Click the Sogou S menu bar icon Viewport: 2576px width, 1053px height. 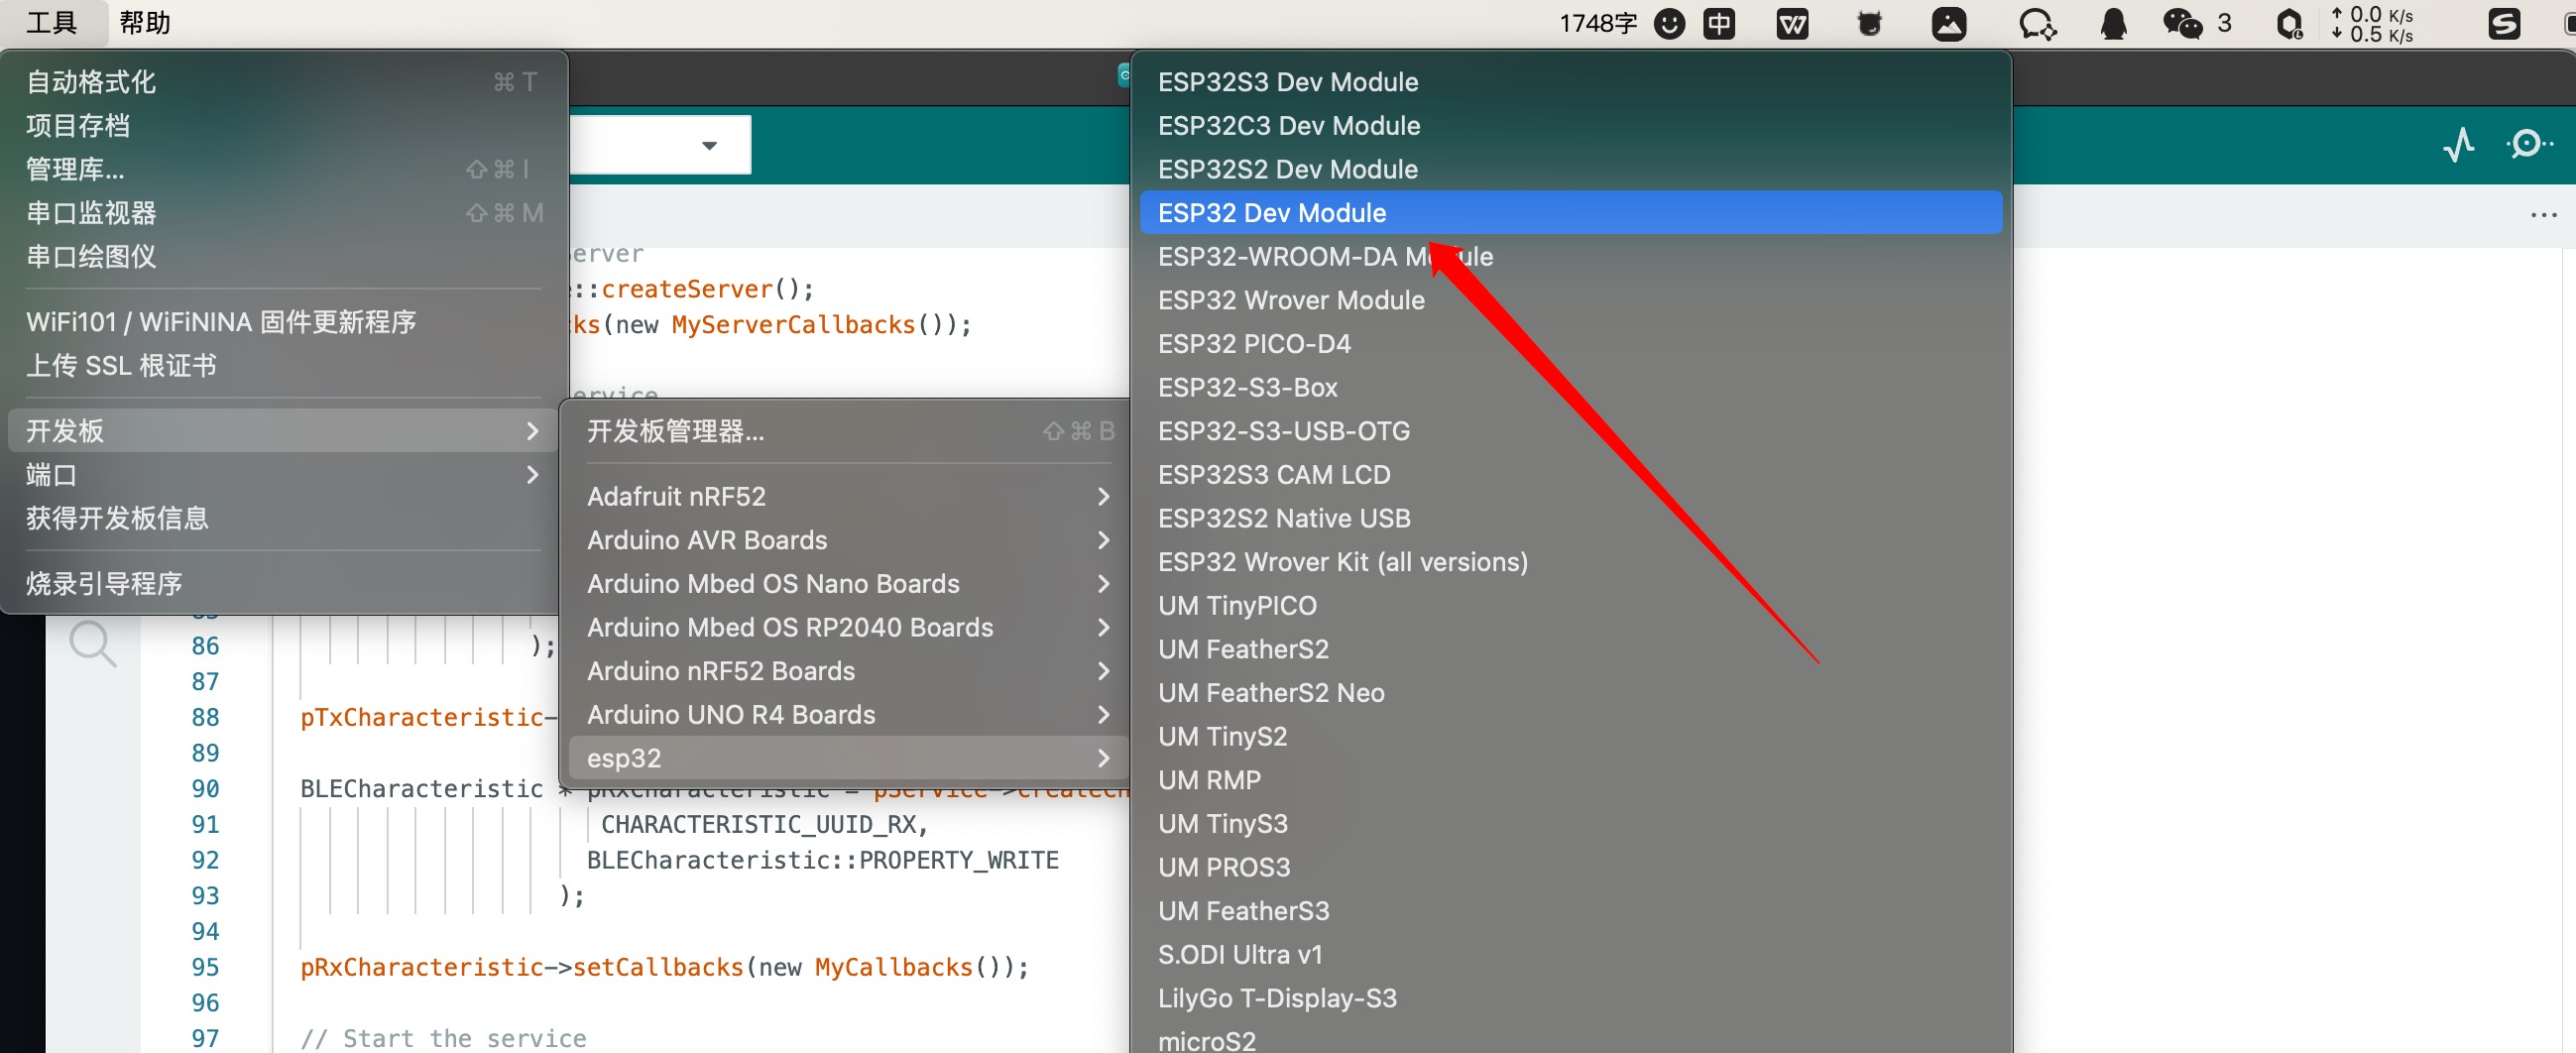(2503, 23)
